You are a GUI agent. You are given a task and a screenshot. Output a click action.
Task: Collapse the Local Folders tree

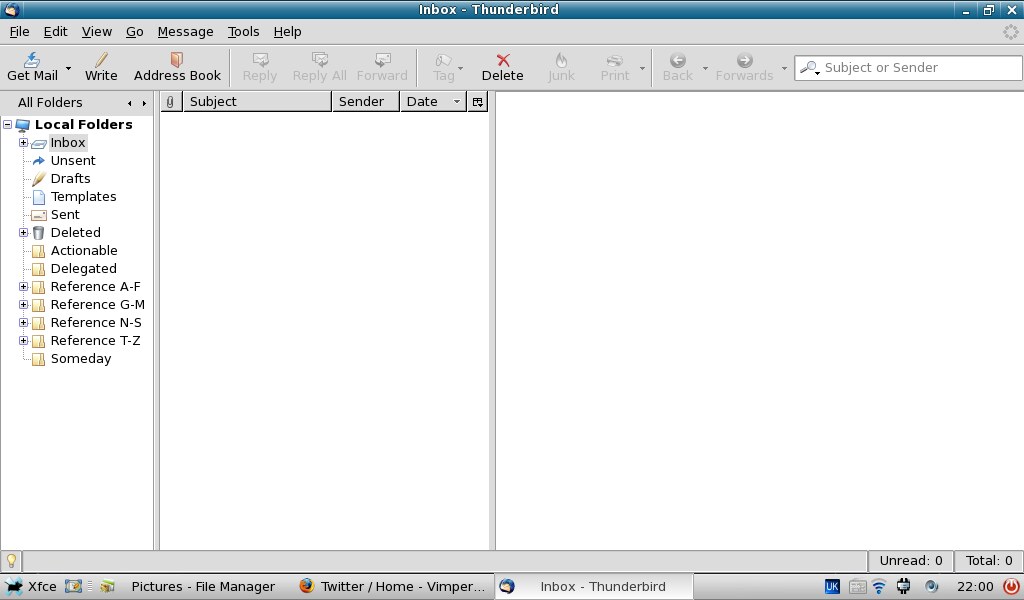(8, 124)
